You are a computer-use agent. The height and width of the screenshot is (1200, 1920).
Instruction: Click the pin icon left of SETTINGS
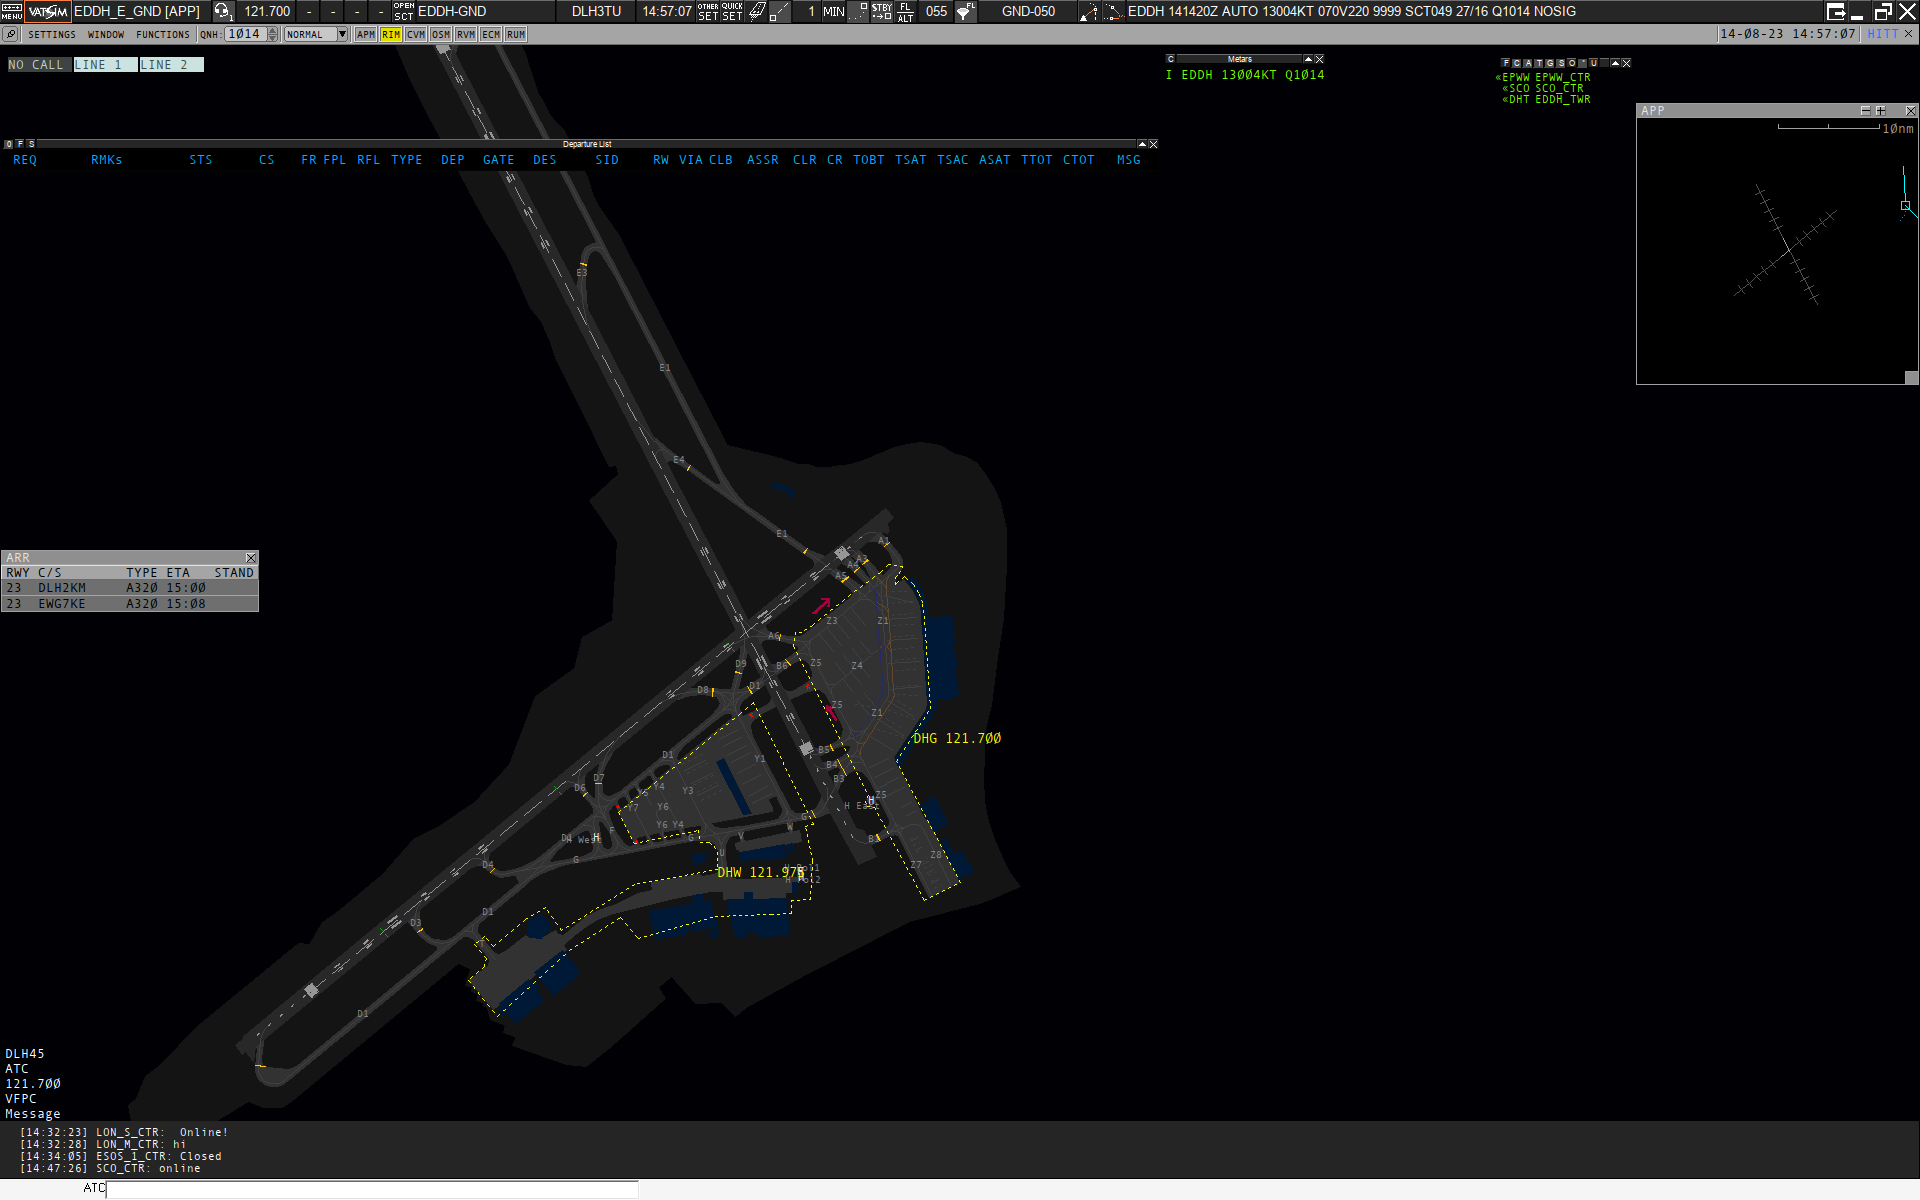click(x=11, y=34)
